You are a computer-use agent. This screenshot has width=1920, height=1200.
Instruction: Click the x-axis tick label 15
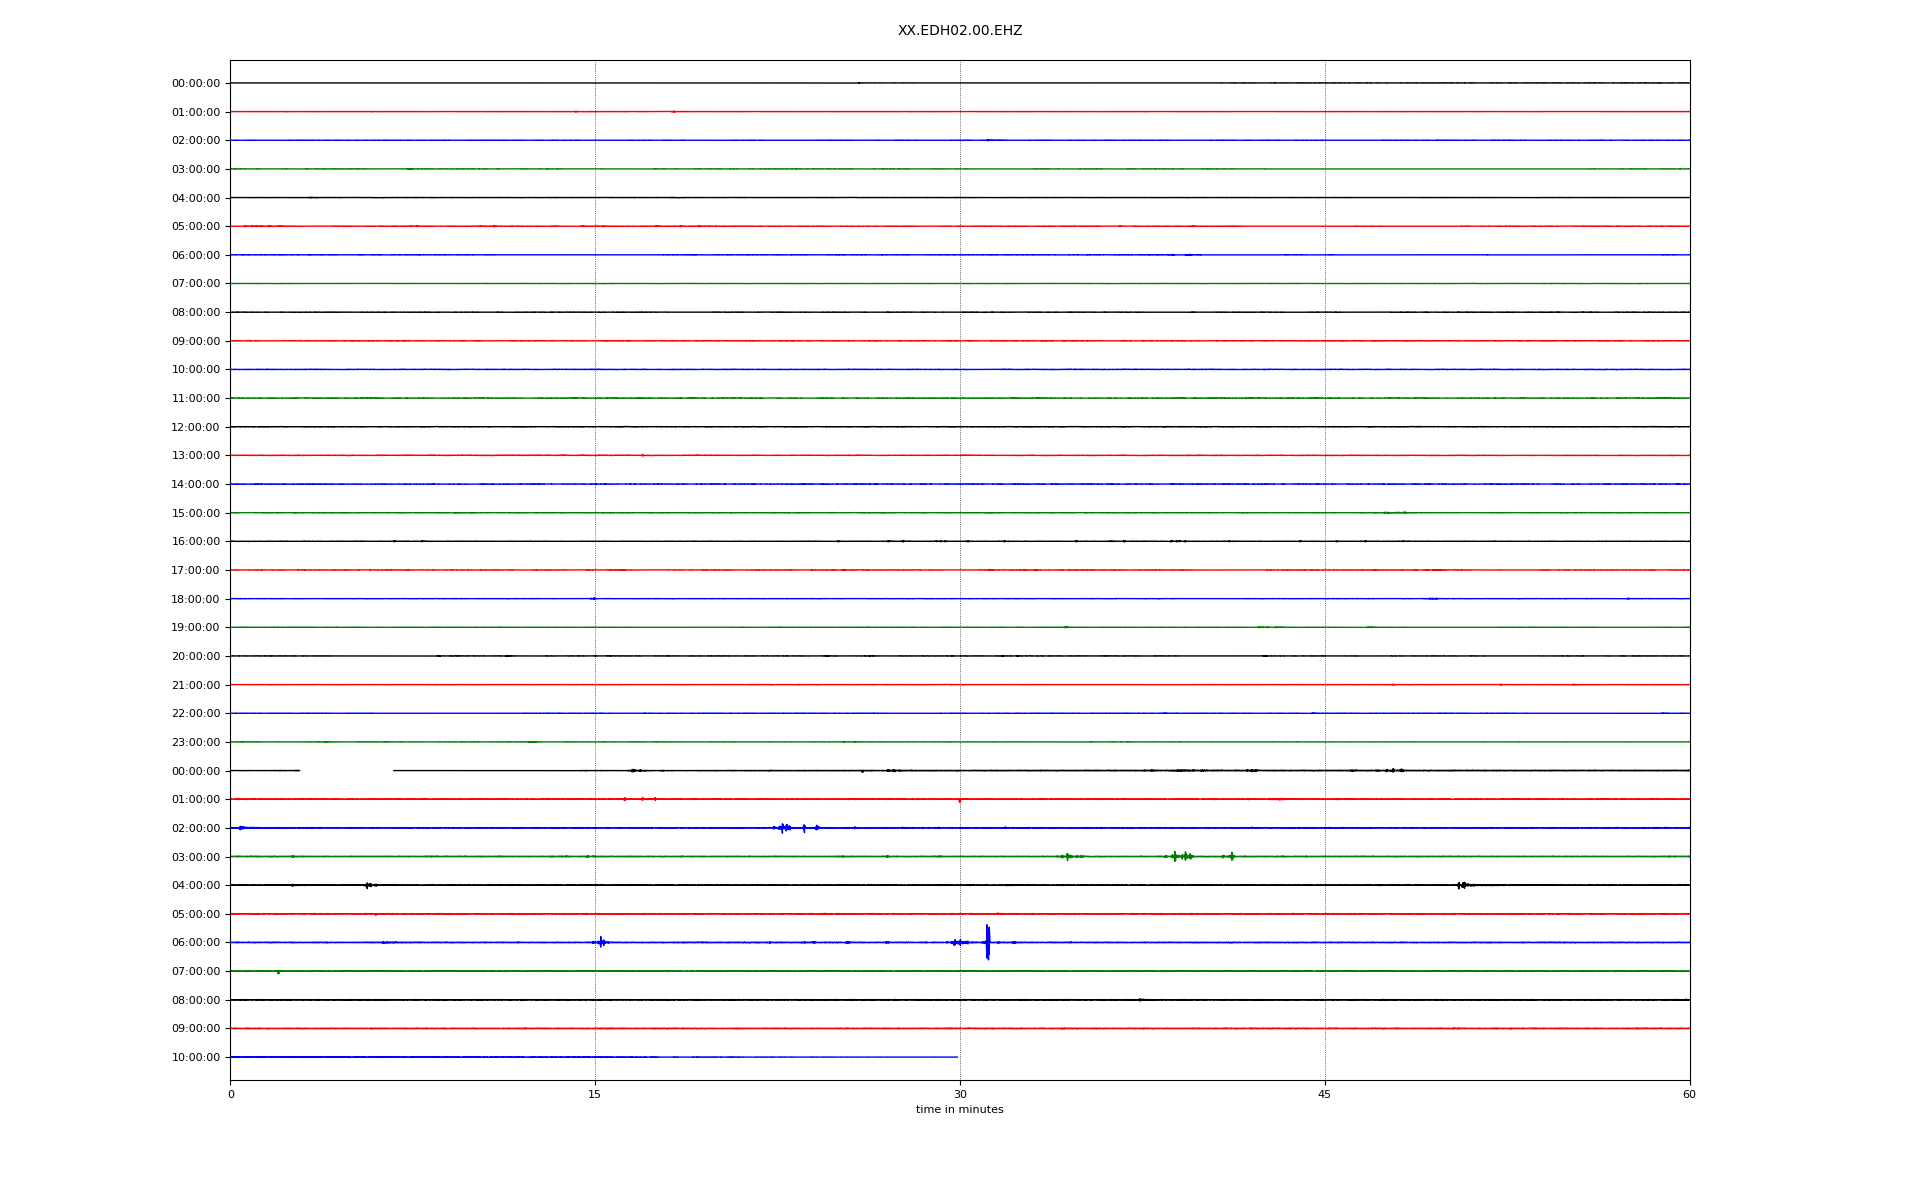[x=595, y=1094]
